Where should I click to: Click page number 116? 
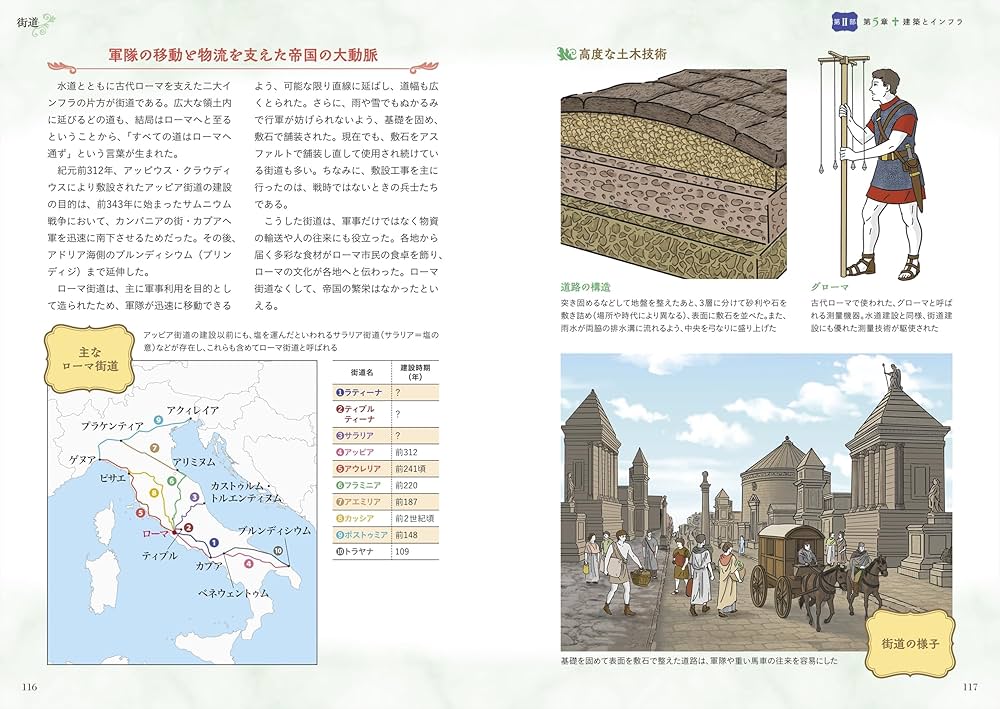30,687
